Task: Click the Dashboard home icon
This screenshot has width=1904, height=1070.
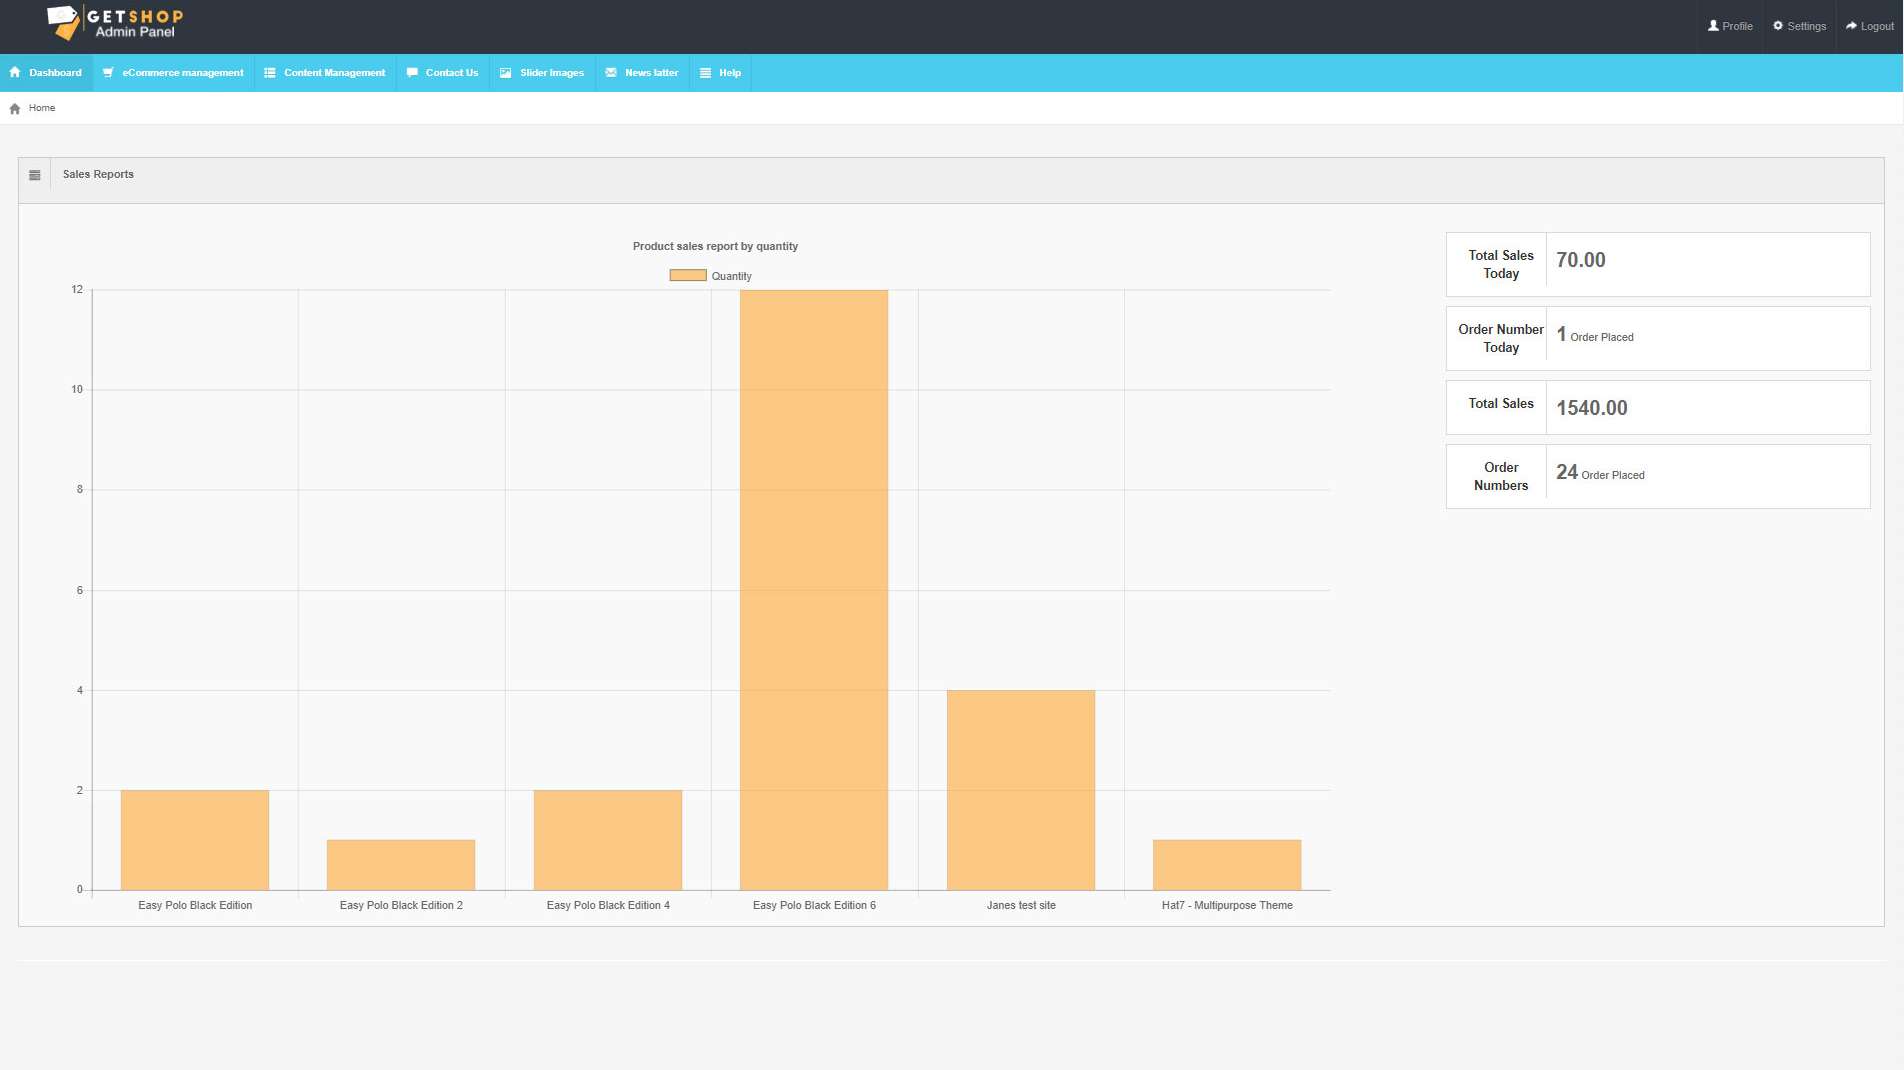Action: click(15, 73)
